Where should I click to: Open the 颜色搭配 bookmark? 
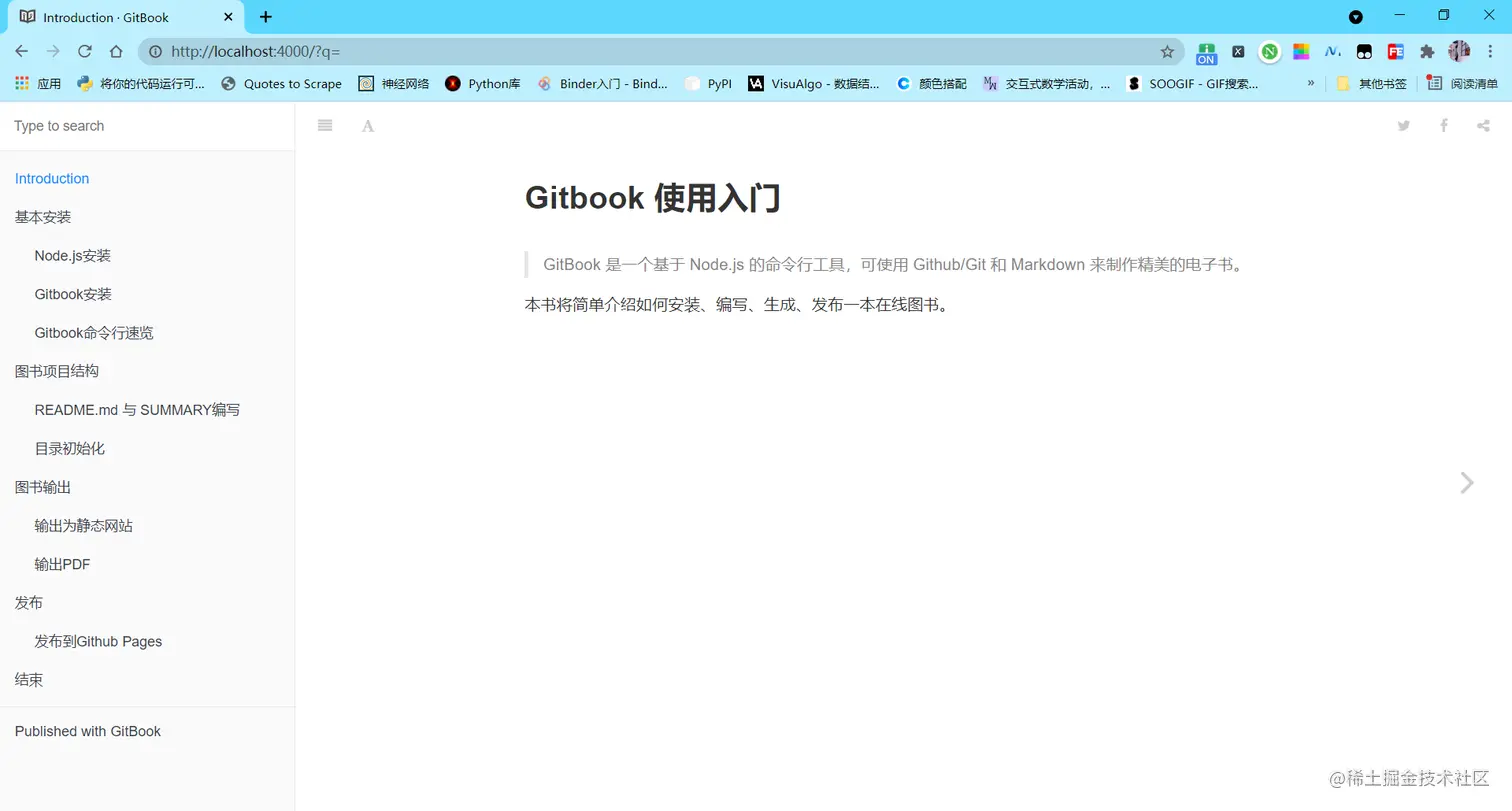pos(931,84)
